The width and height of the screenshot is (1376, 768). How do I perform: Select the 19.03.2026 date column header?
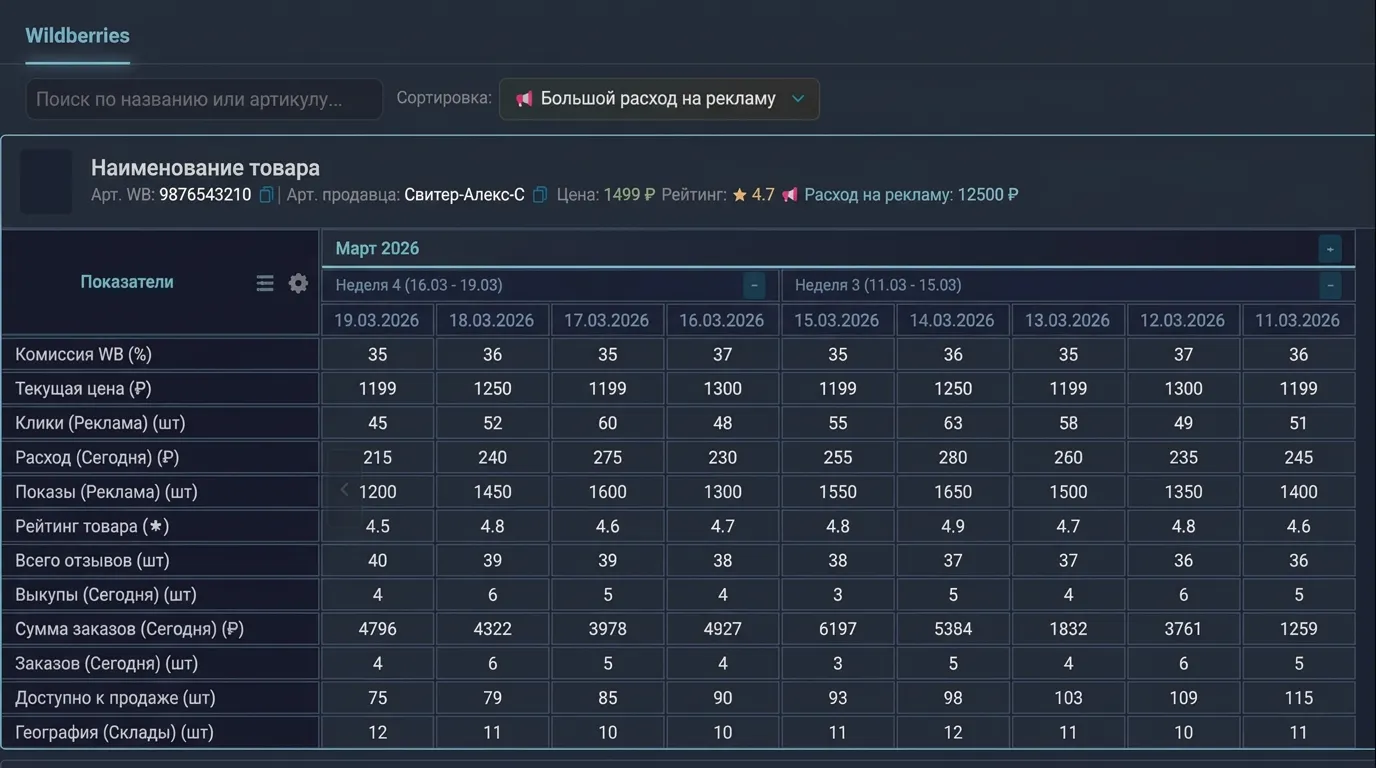(377, 320)
